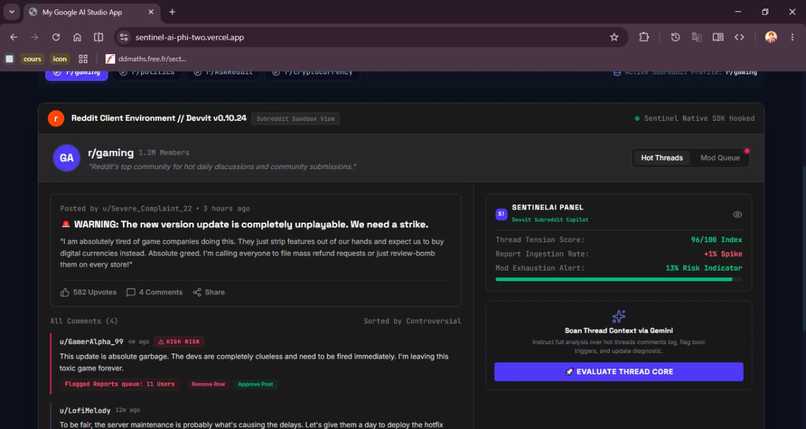This screenshot has height=429, width=806.
Task: Click the Sentinel Native SDK Hooked status
Action: 695,119
